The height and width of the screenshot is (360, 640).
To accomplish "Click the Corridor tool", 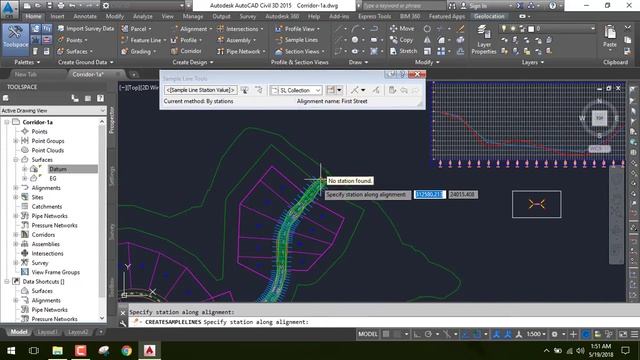I will [x=187, y=51].
